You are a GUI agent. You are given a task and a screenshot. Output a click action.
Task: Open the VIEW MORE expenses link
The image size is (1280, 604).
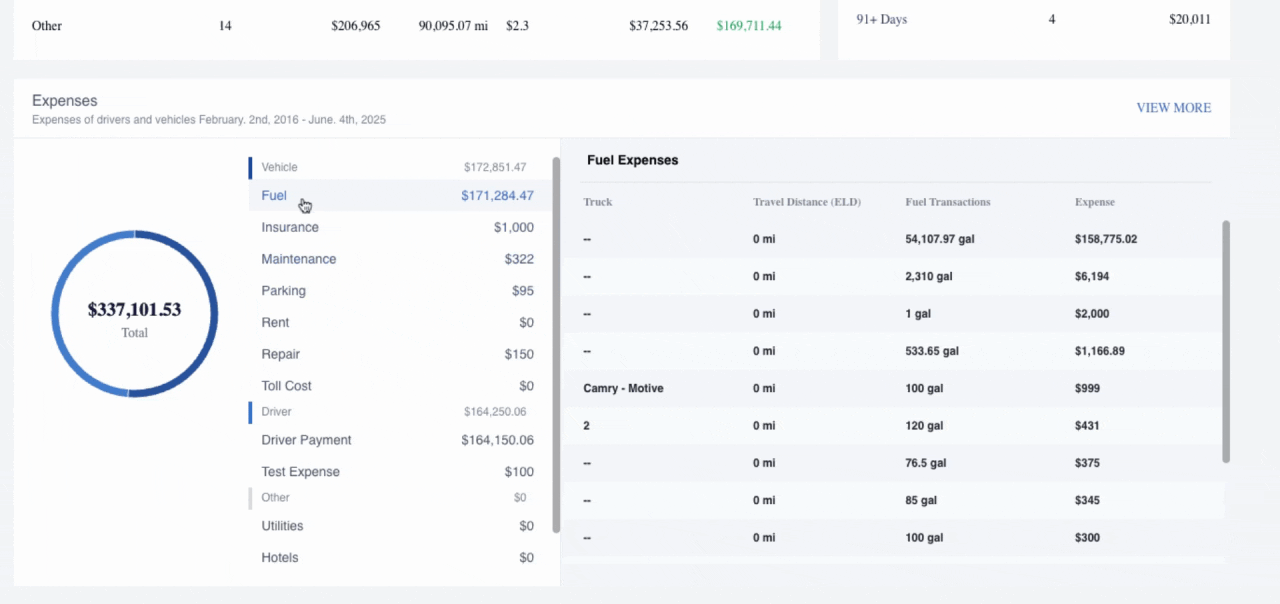tap(1173, 108)
